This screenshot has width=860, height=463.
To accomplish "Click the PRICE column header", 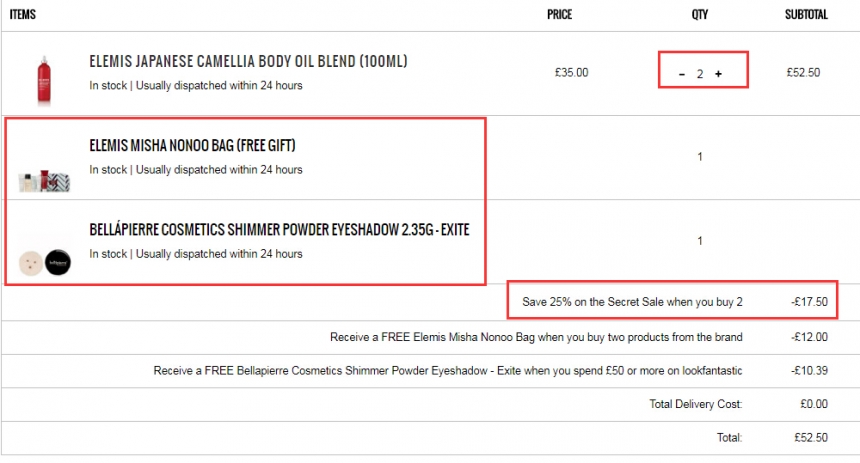I will click(x=559, y=14).
